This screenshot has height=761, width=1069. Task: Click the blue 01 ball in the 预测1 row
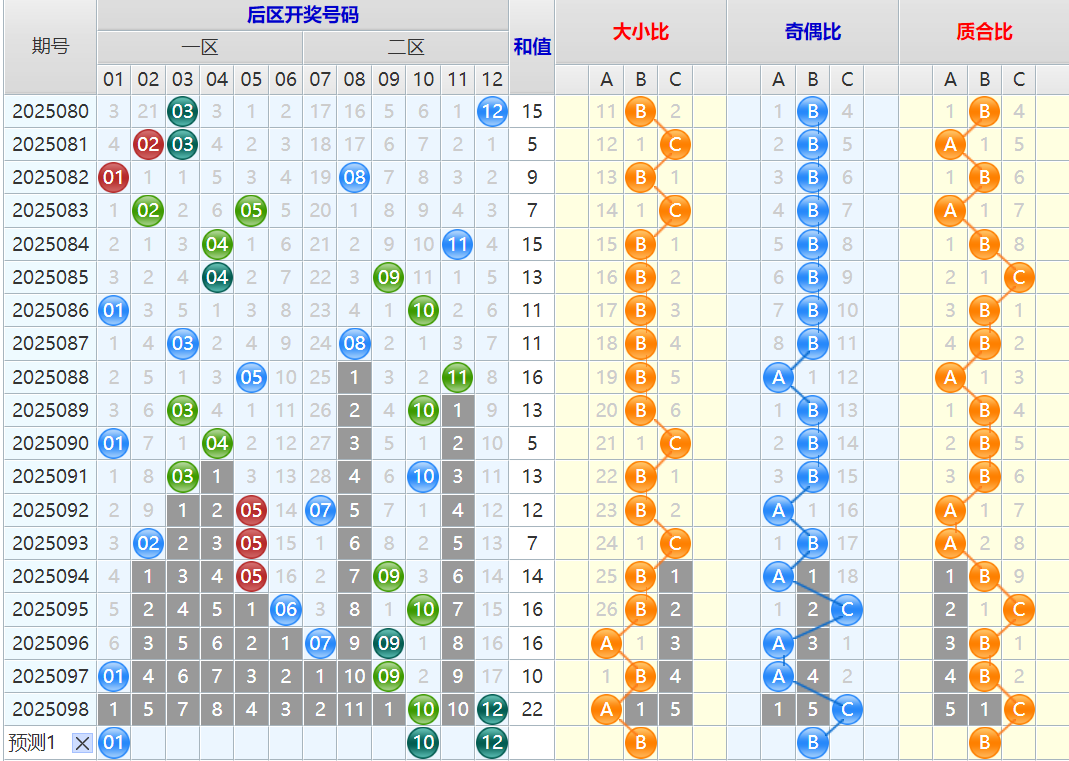pyautogui.click(x=114, y=743)
